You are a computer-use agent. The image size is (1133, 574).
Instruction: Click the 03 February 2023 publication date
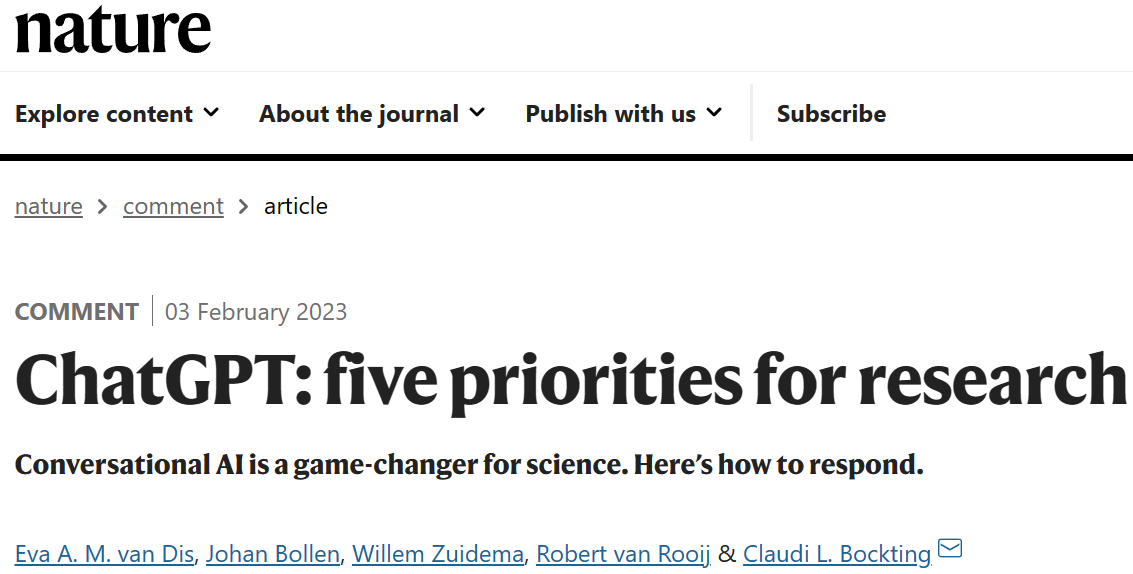pyautogui.click(x=256, y=312)
